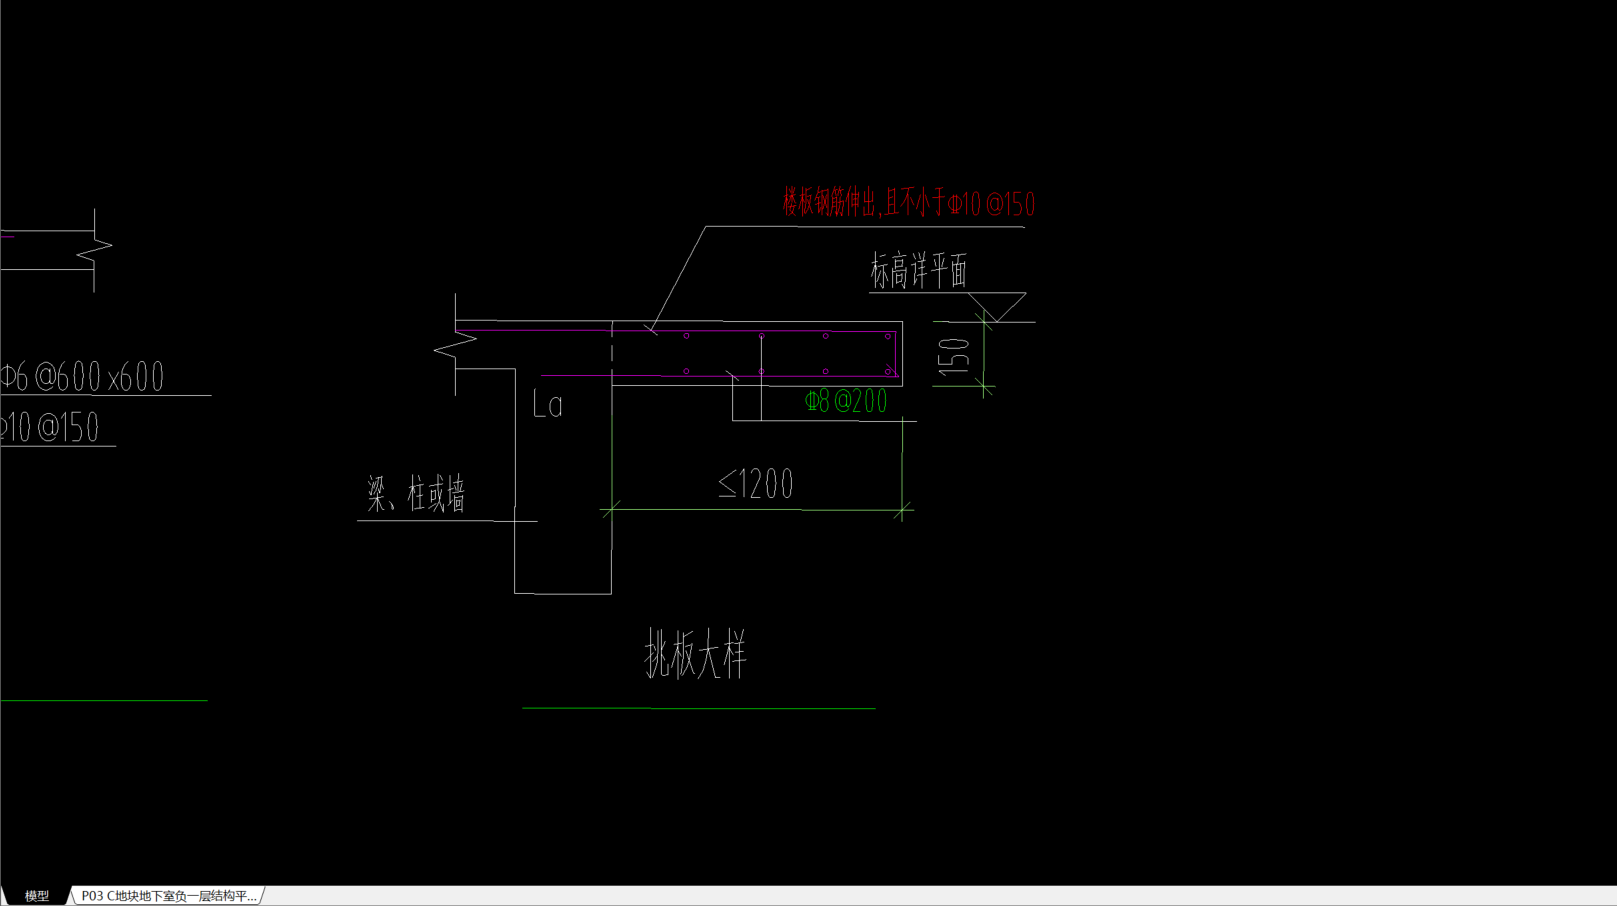Click the vertical 150 dimension text

click(955, 356)
